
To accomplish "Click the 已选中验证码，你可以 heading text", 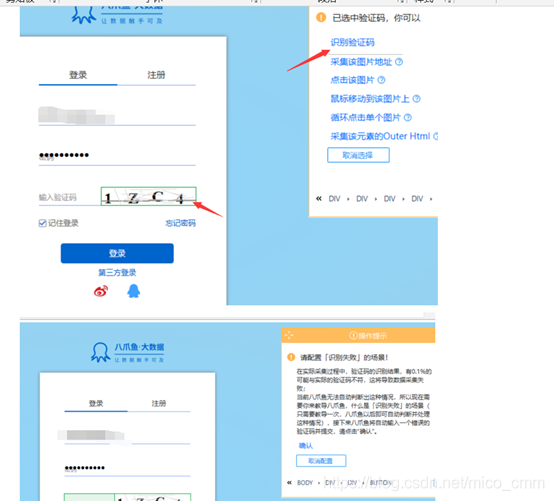I will click(x=376, y=18).
